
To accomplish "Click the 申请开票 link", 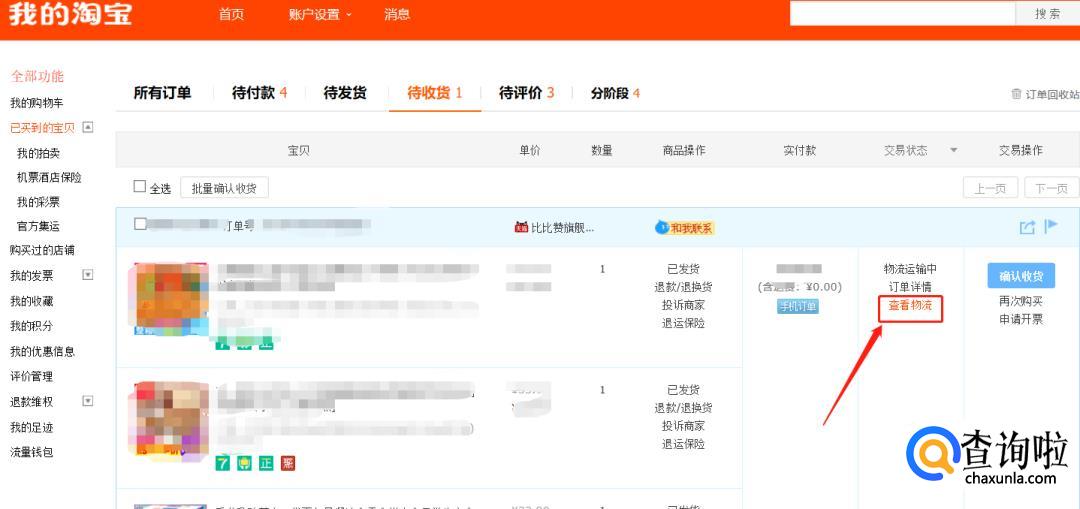I will coord(1021,319).
